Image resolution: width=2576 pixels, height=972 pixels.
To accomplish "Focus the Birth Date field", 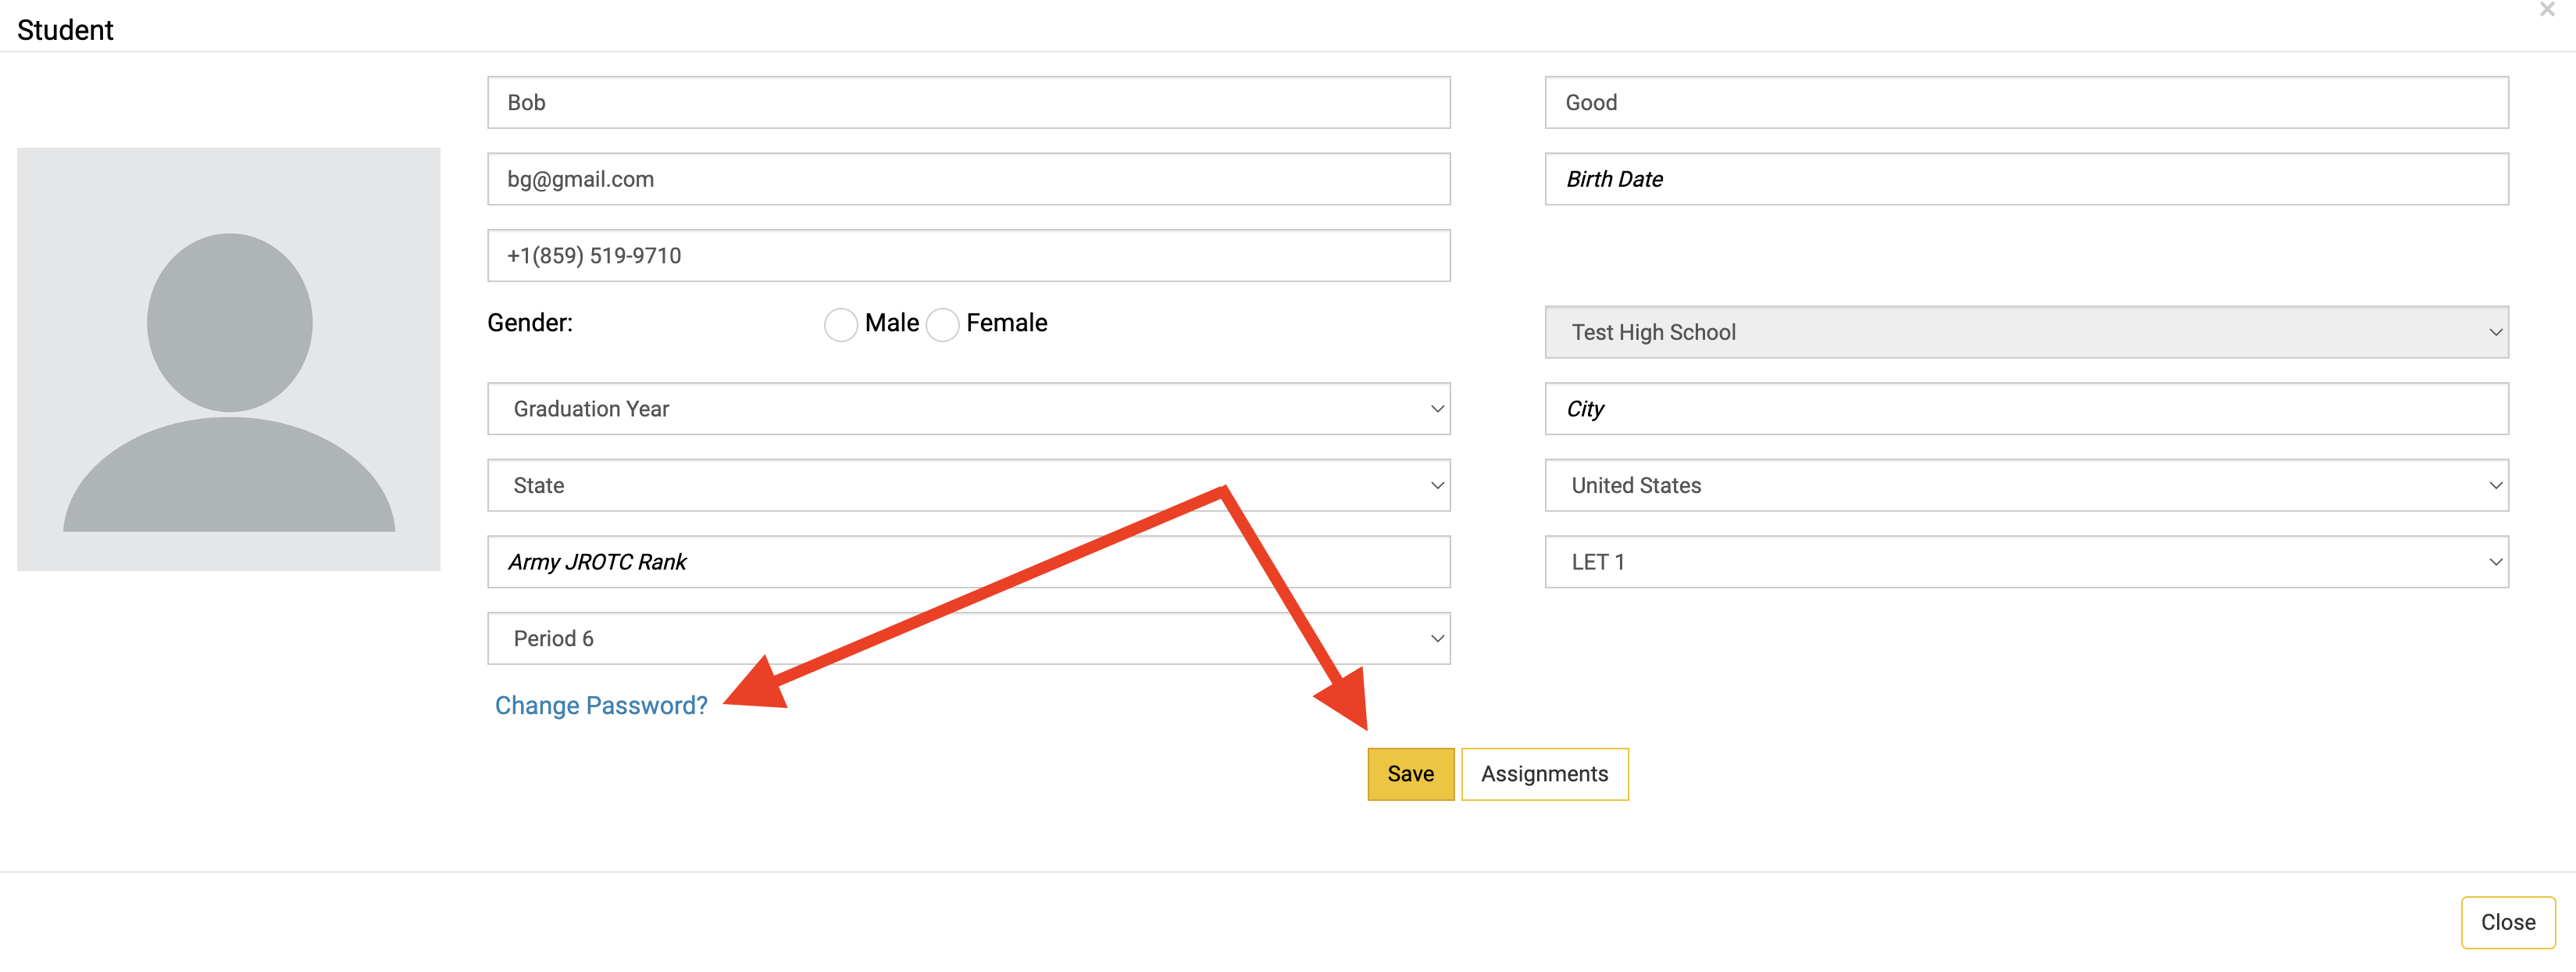I will [x=2025, y=179].
